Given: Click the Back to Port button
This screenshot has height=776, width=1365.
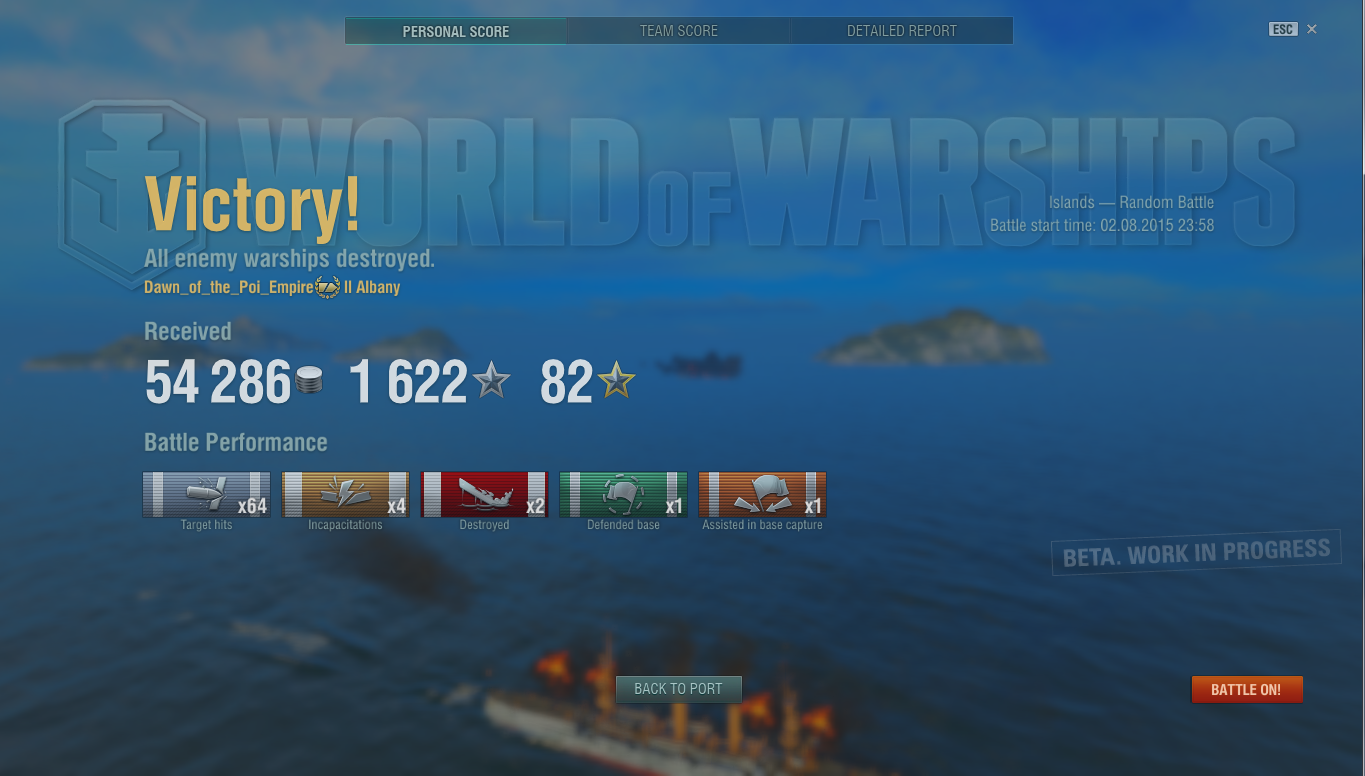Looking at the screenshot, I should 678,689.
